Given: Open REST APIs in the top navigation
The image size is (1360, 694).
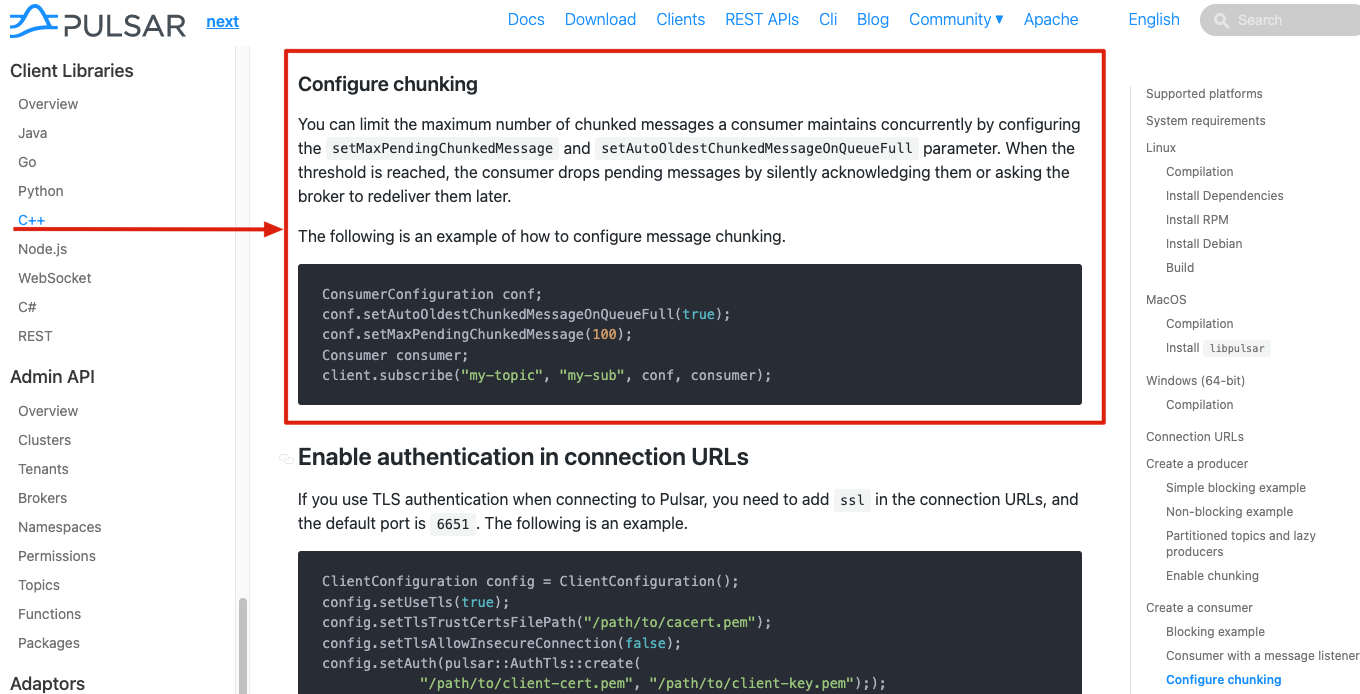Looking at the screenshot, I should click(x=762, y=19).
